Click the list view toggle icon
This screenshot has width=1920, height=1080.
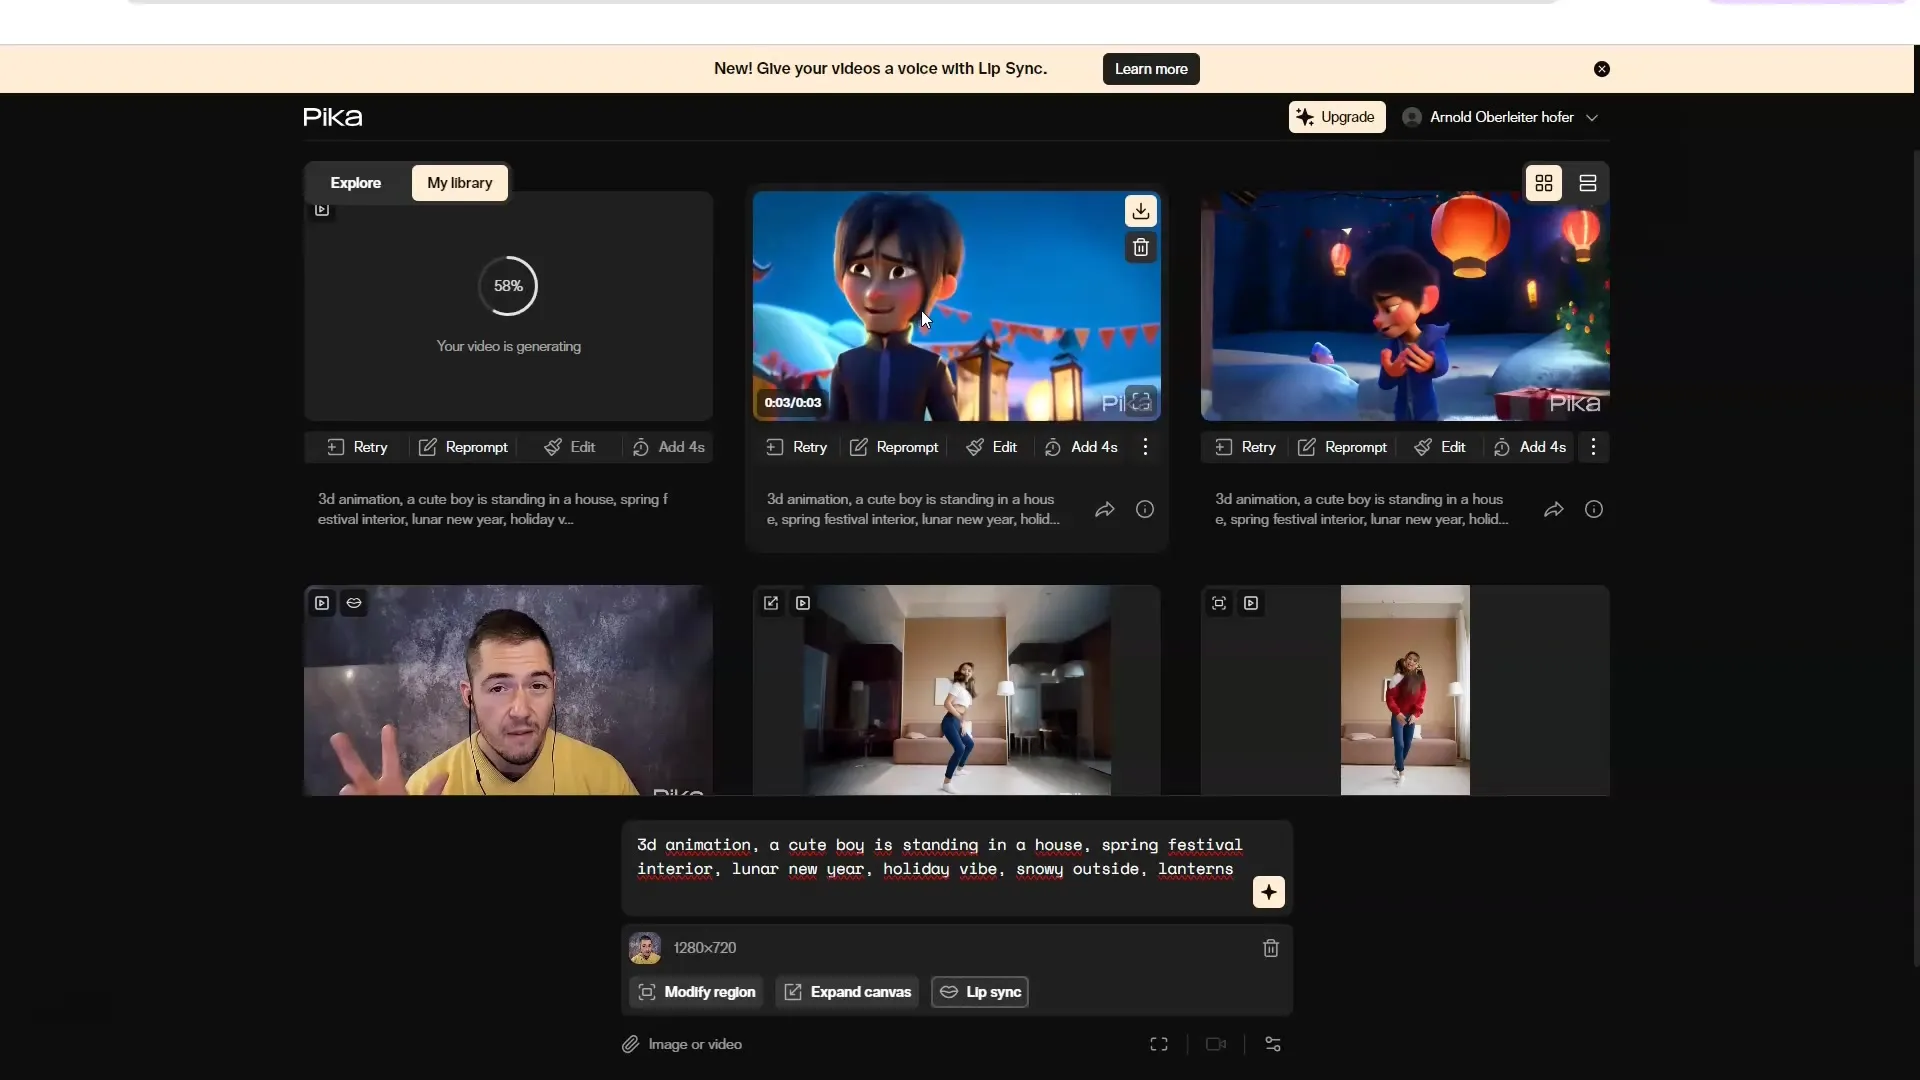pos(1588,182)
